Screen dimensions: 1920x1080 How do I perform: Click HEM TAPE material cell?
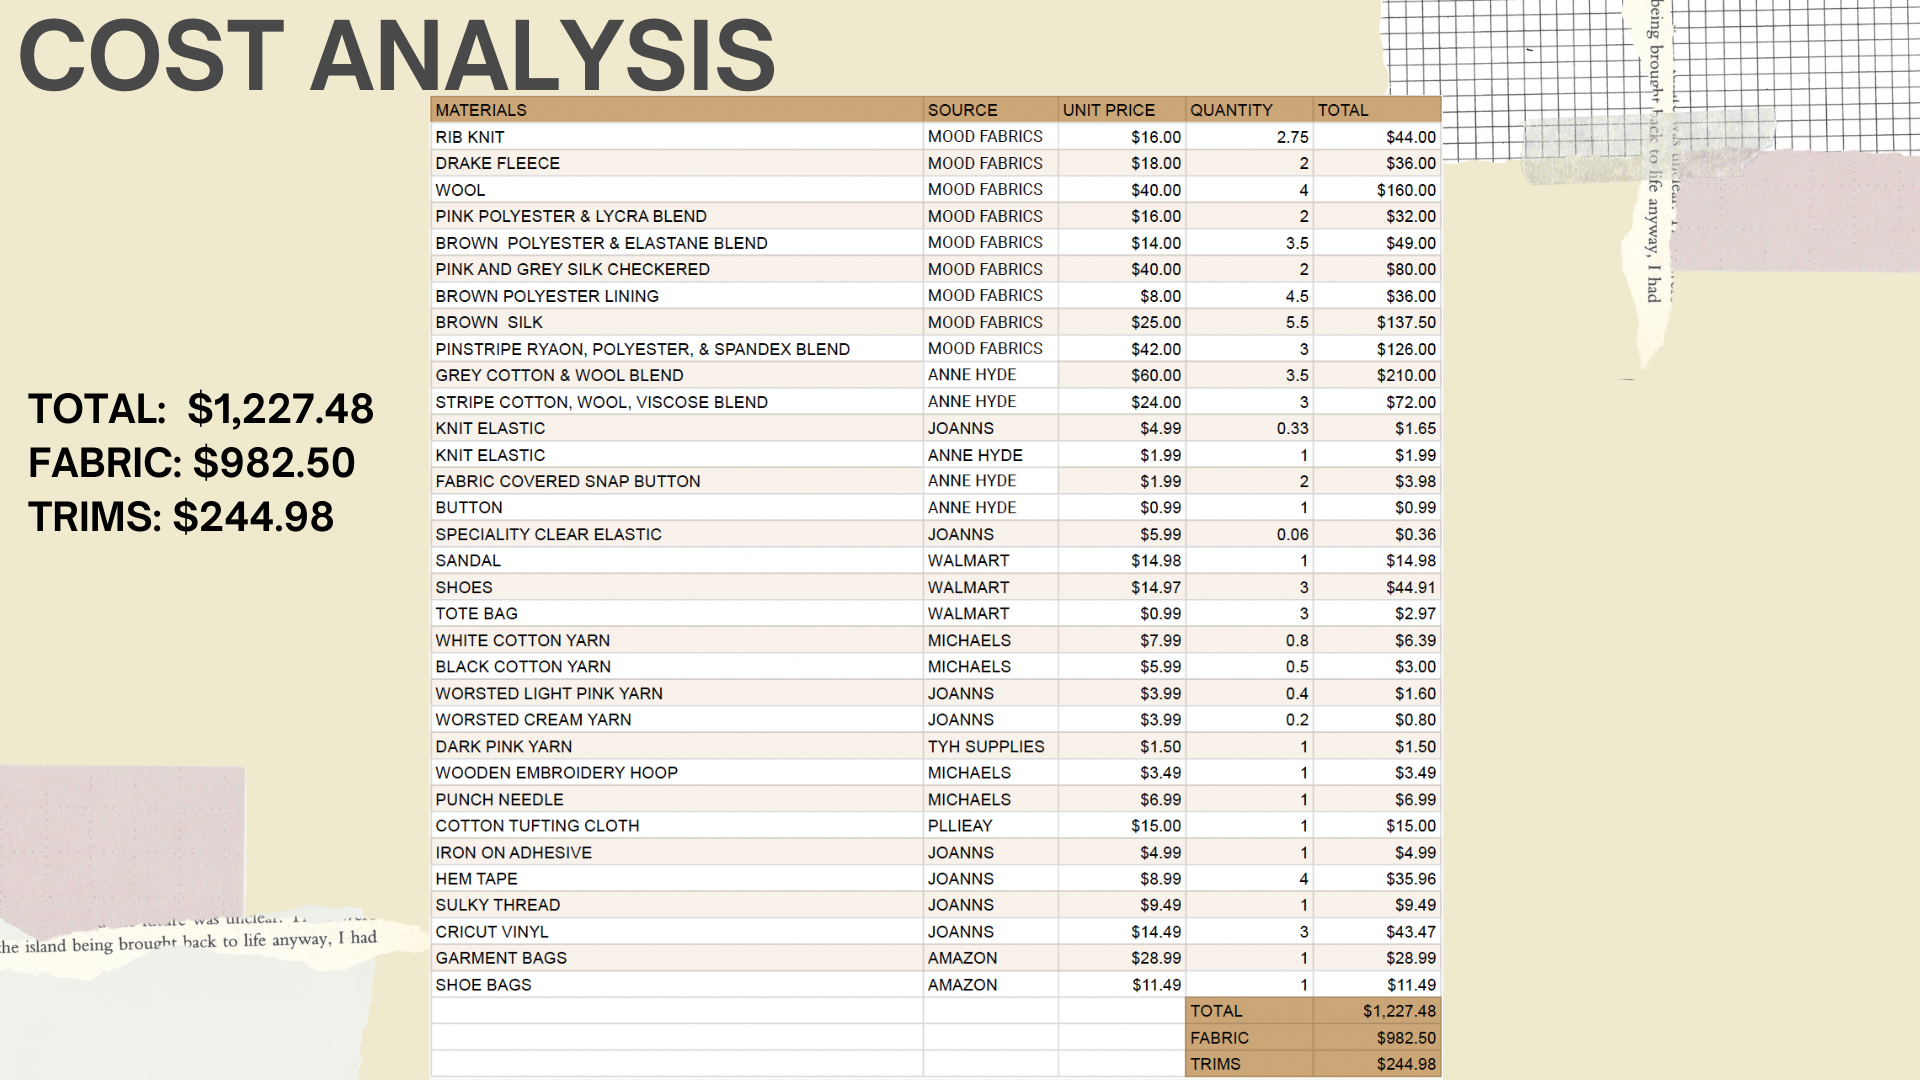[x=677, y=879]
